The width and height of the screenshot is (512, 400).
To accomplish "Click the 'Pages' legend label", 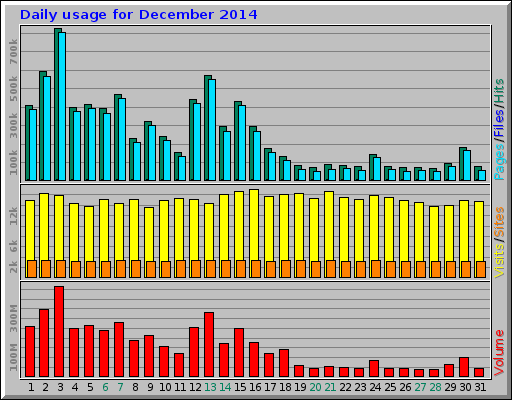I will point(499,162).
